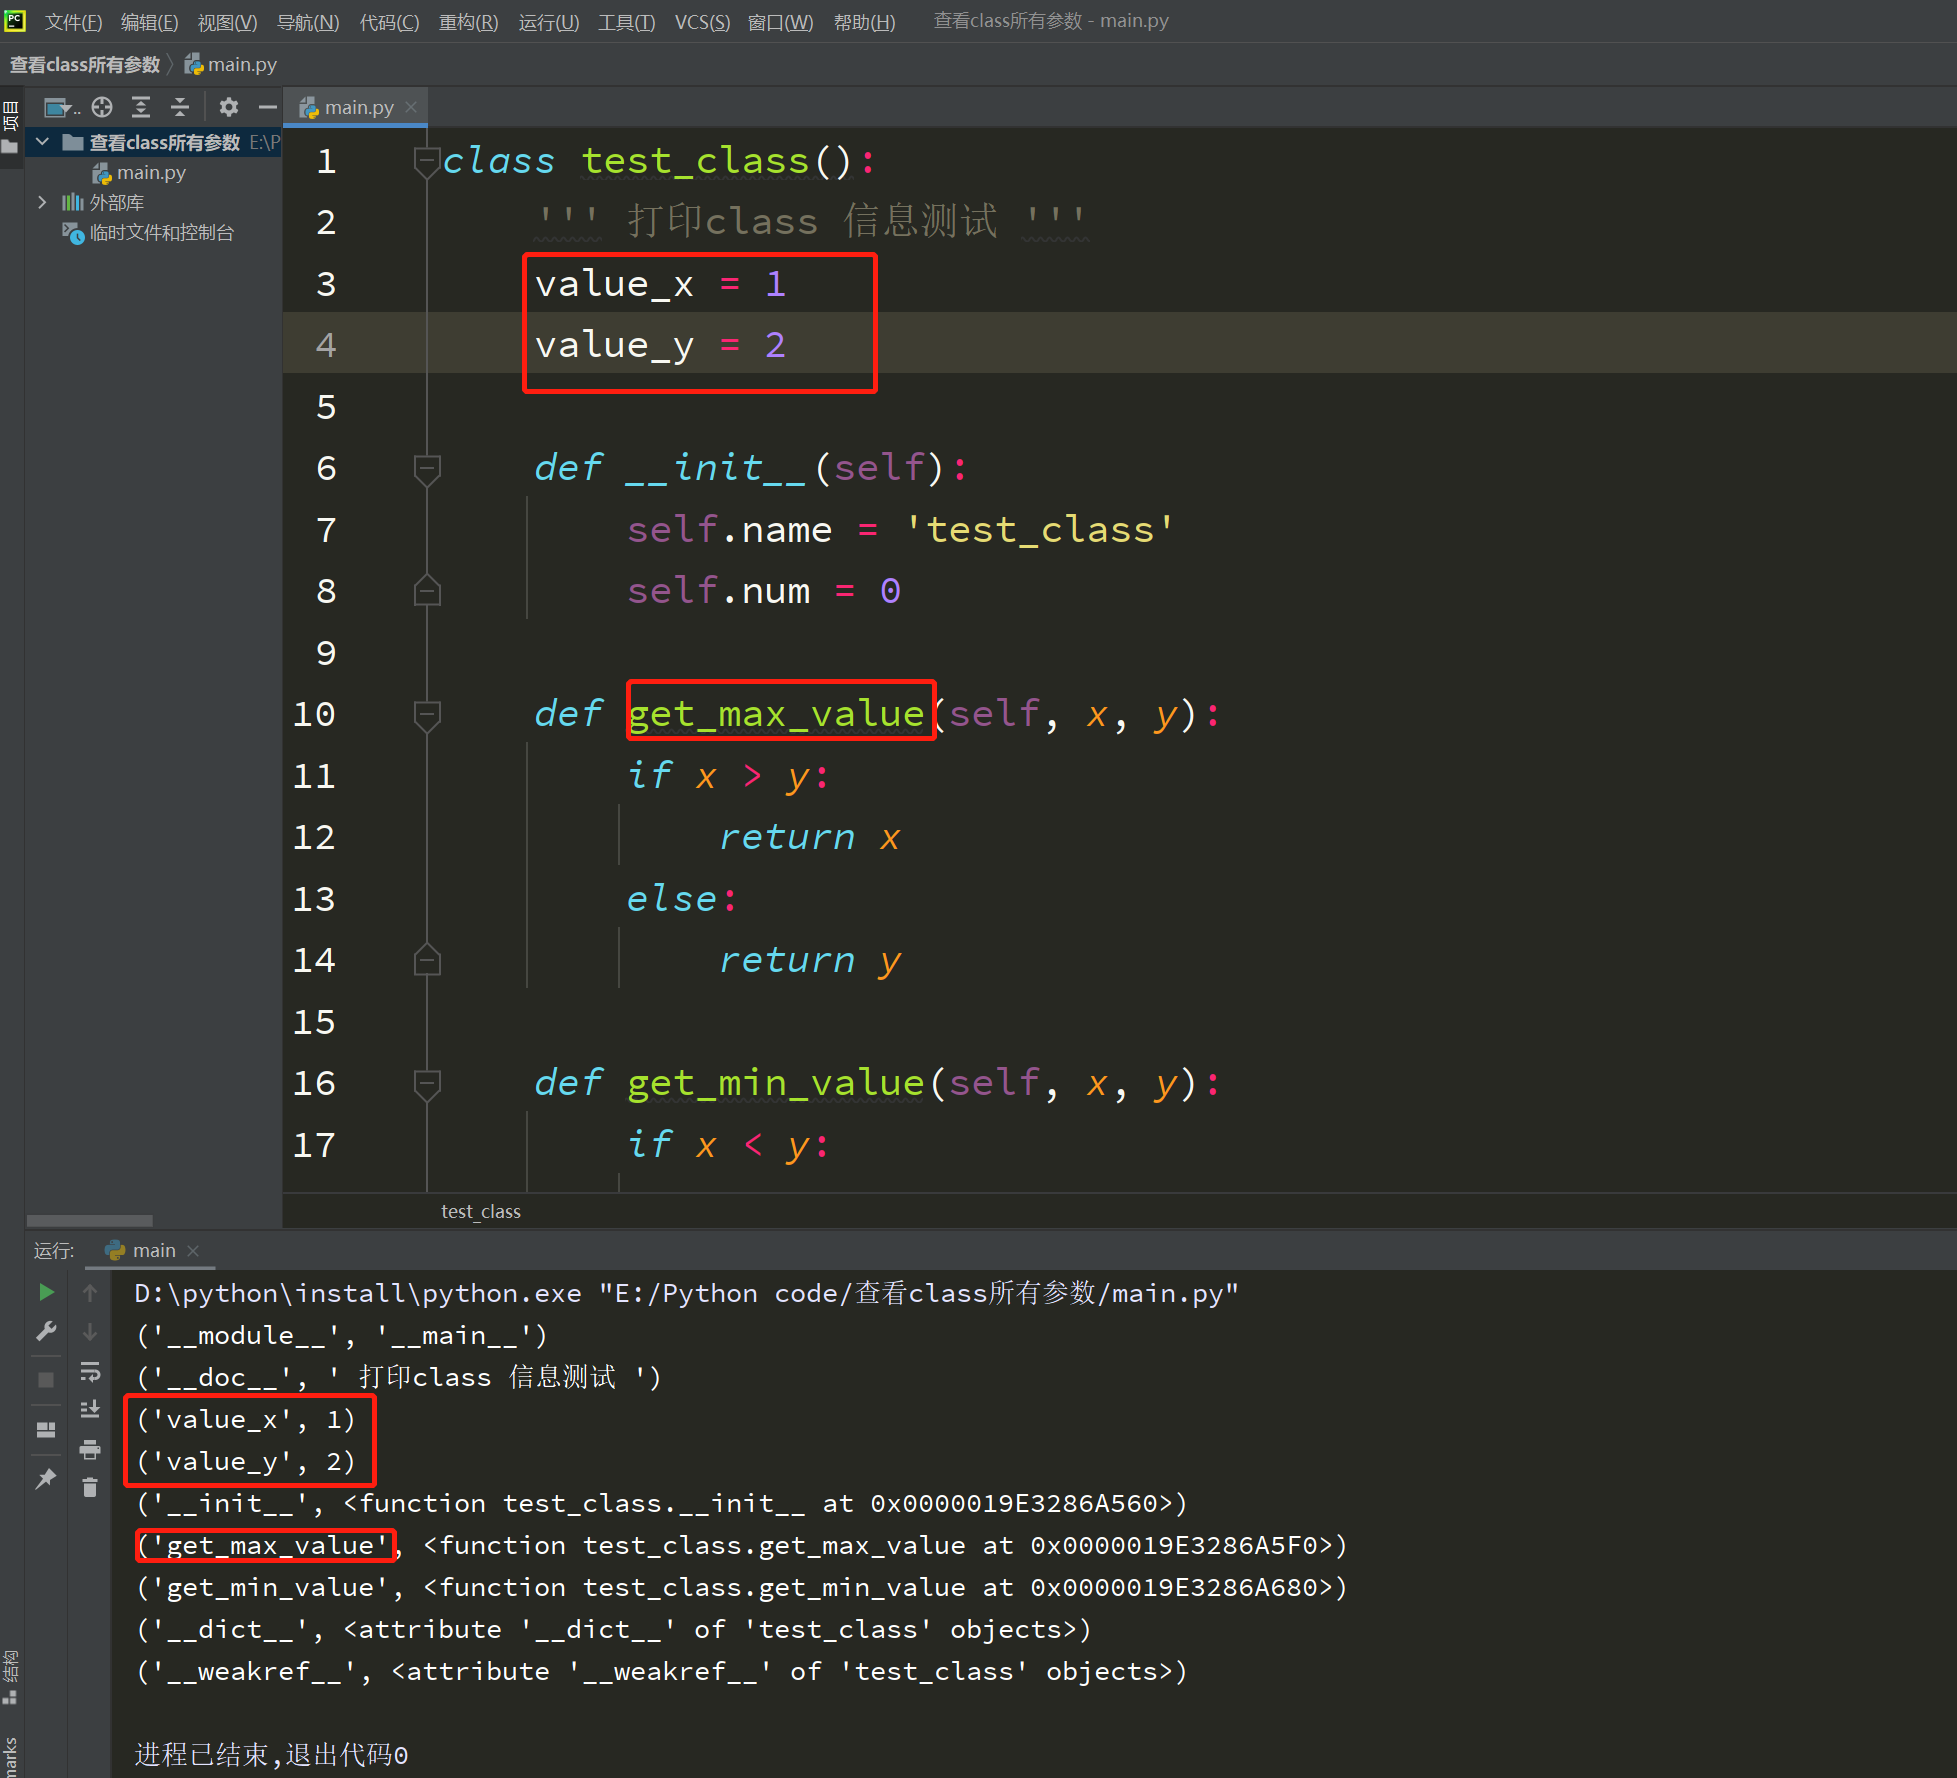Clear console output with trash icon
The height and width of the screenshot is (1778, 1957).
point(90,1488)
